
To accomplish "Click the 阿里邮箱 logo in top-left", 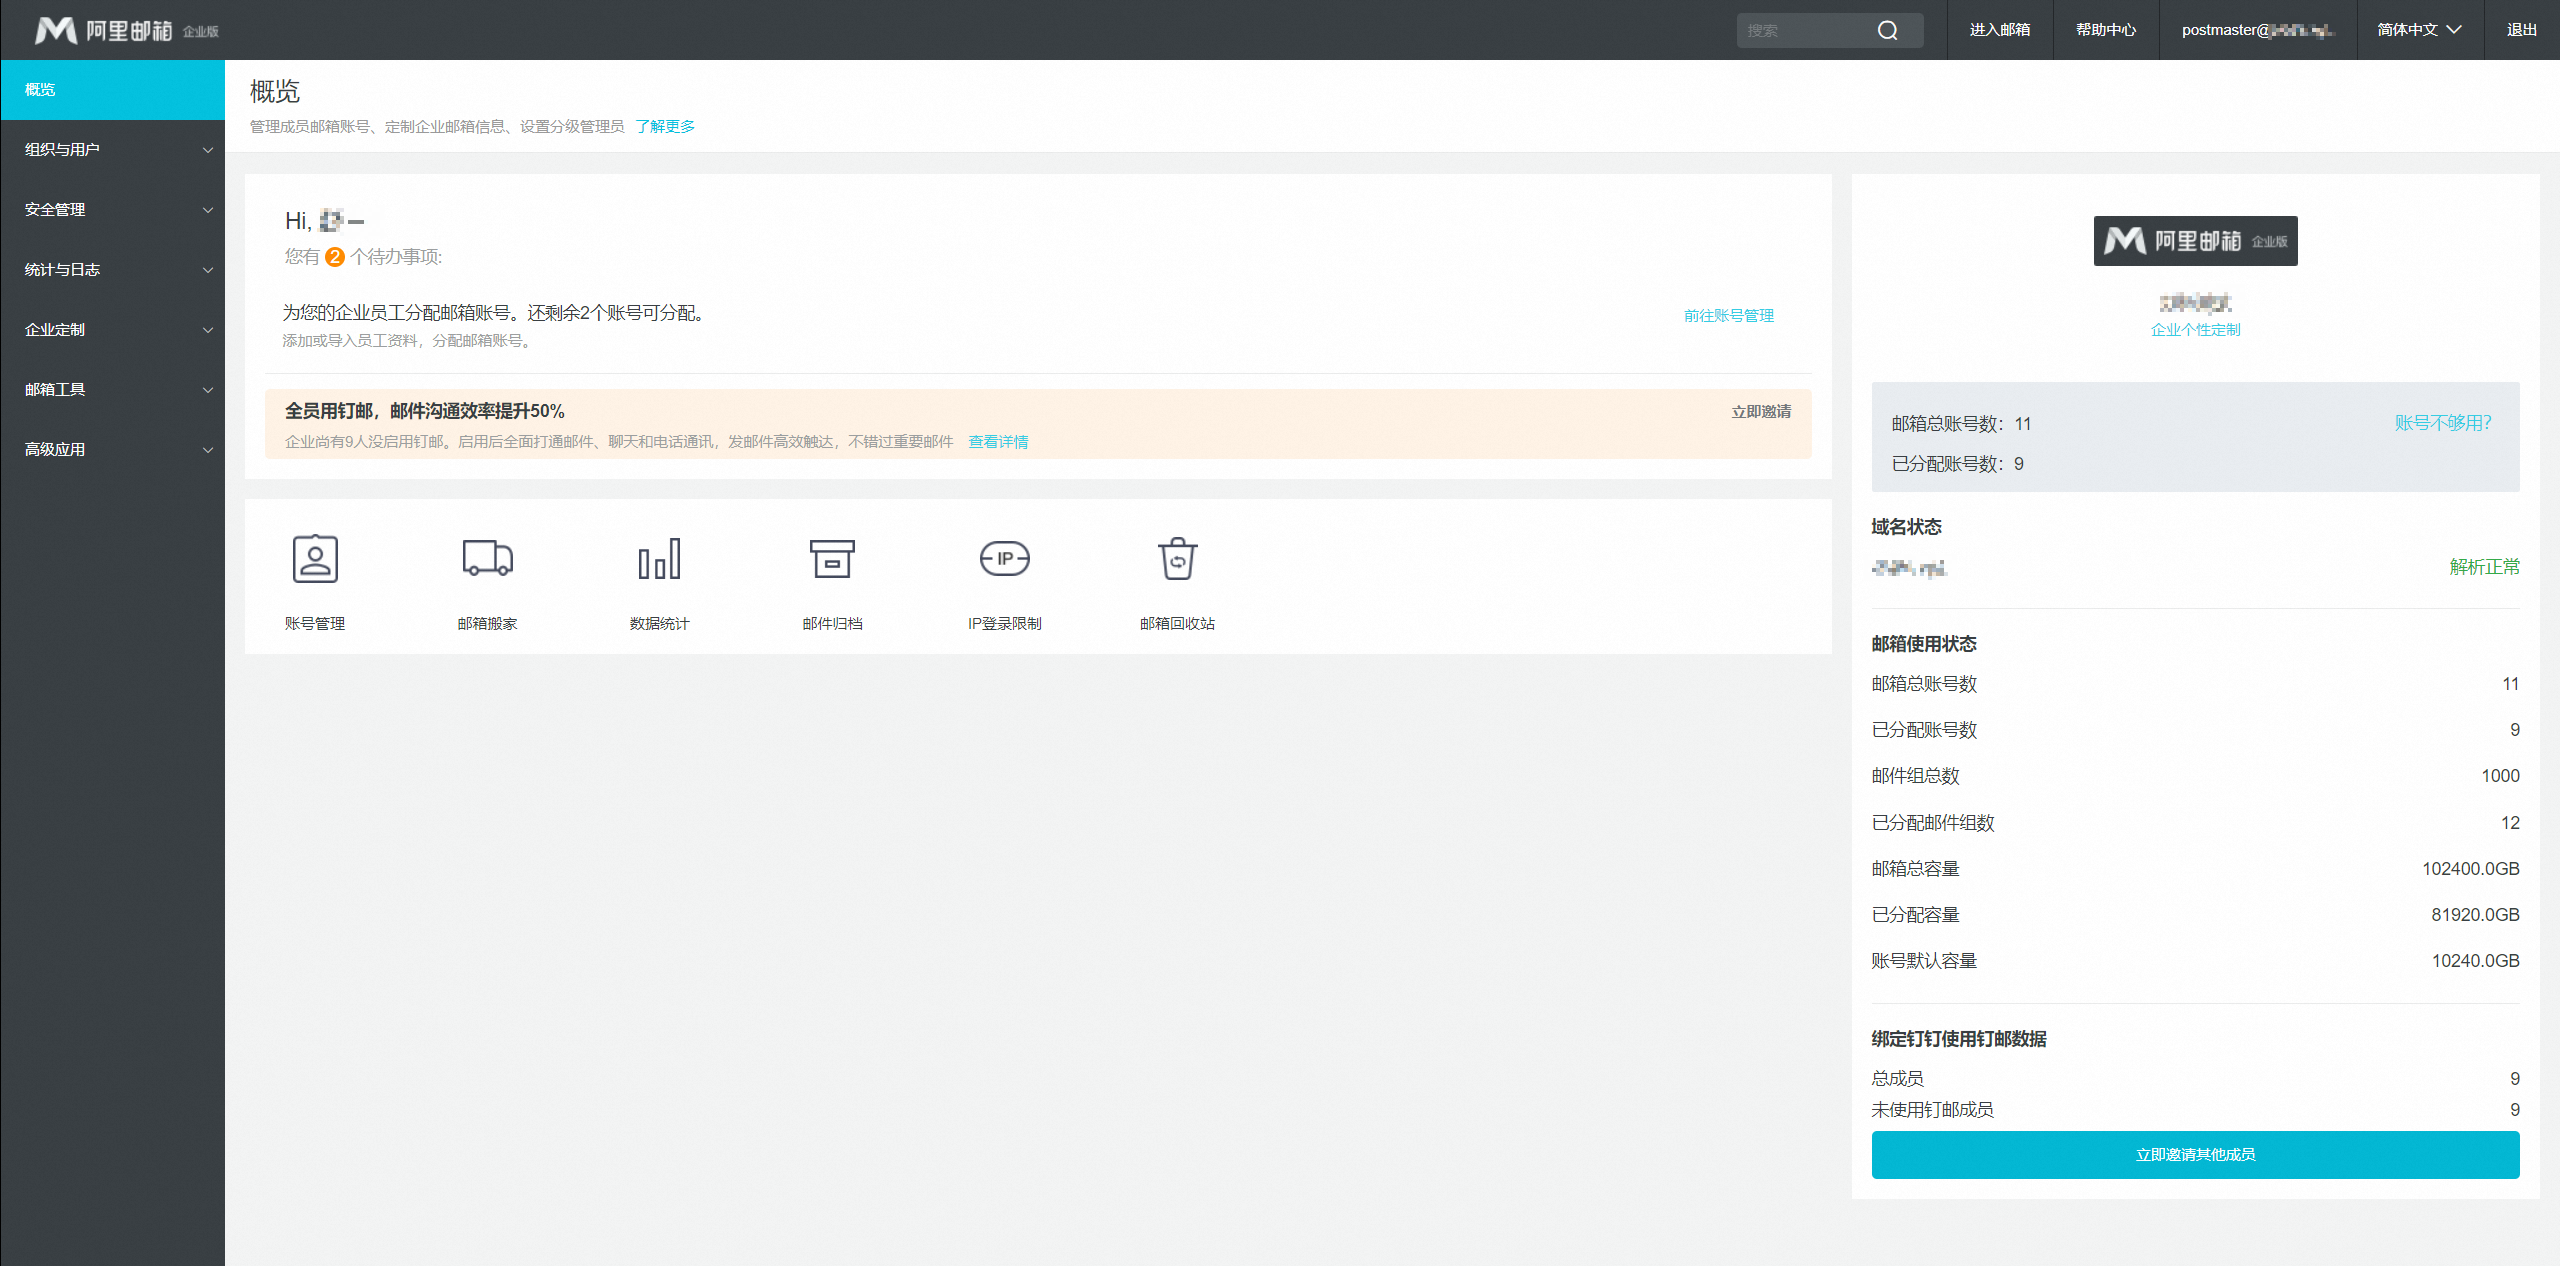I will 126,31.
